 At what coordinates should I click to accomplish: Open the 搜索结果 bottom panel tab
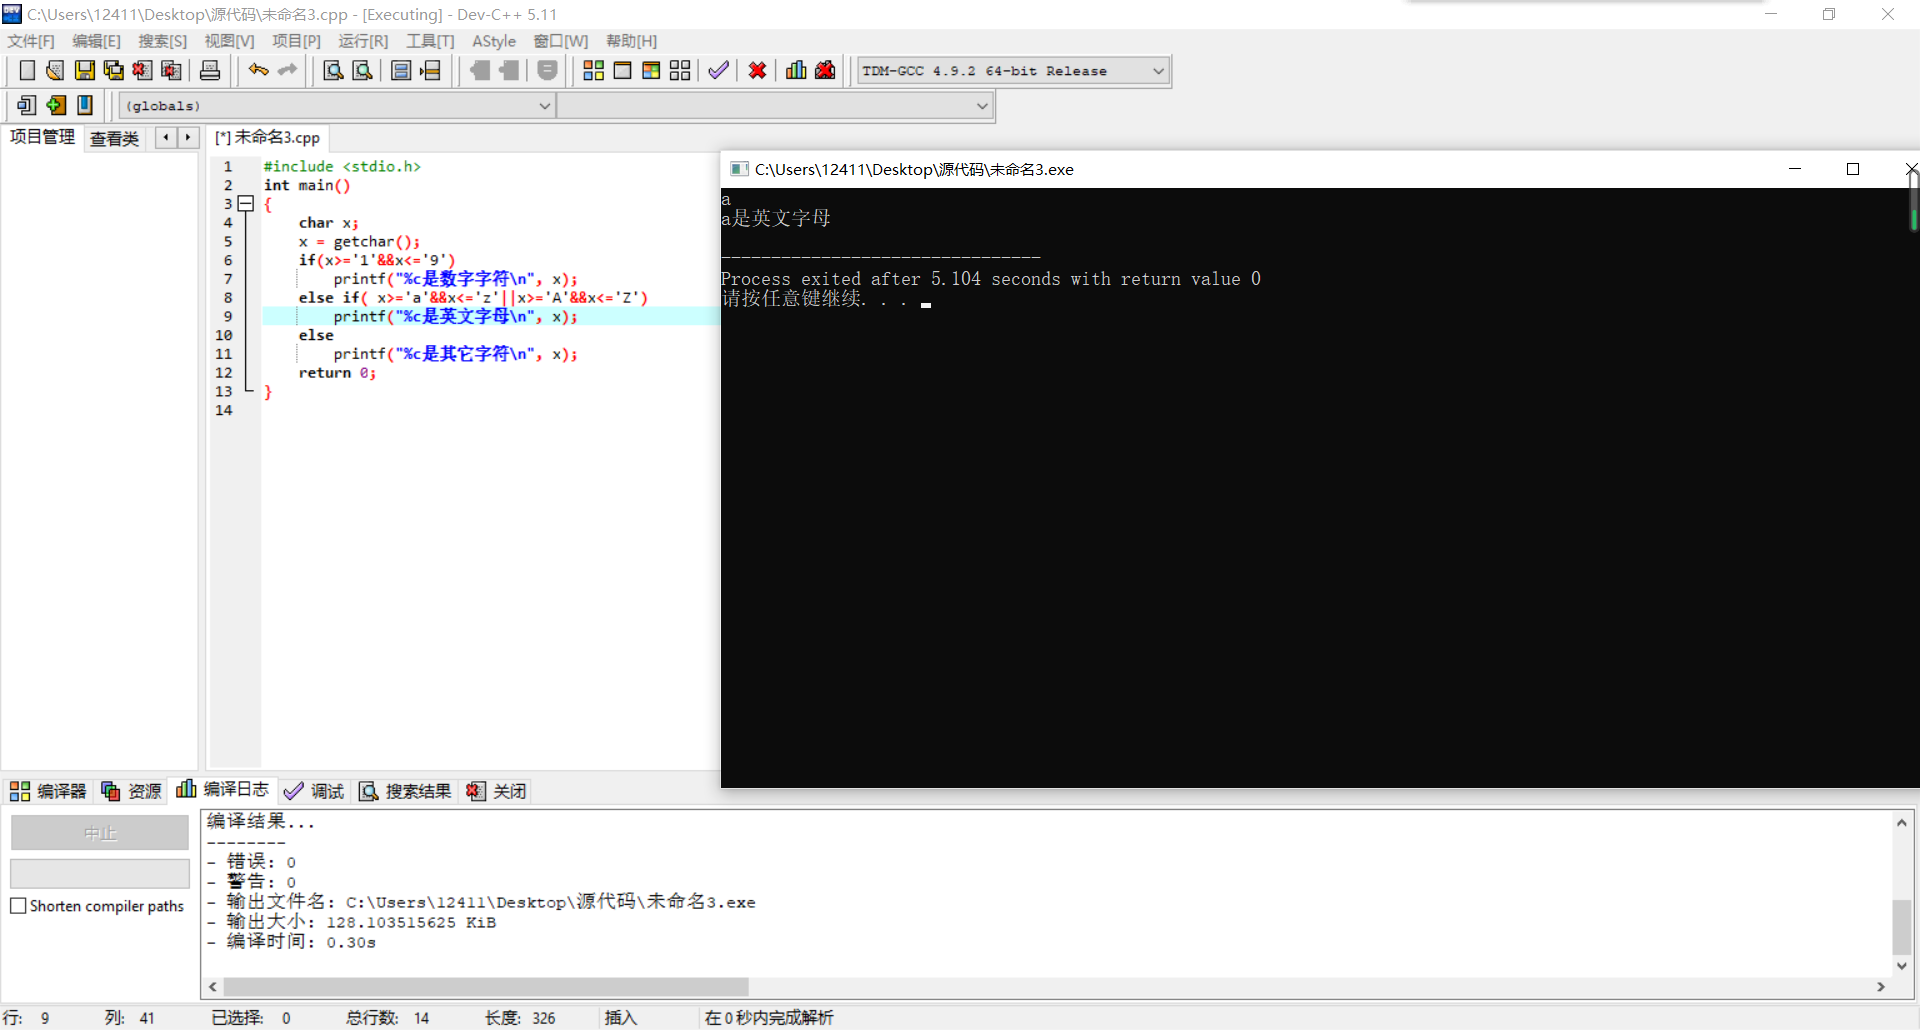click(x=405, y=791)
